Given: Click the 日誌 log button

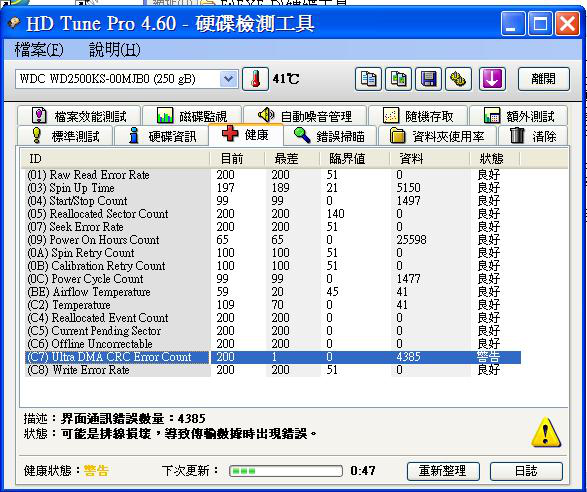Looking at the screenshot, I should pyautogui.click(x=526, y=471).
